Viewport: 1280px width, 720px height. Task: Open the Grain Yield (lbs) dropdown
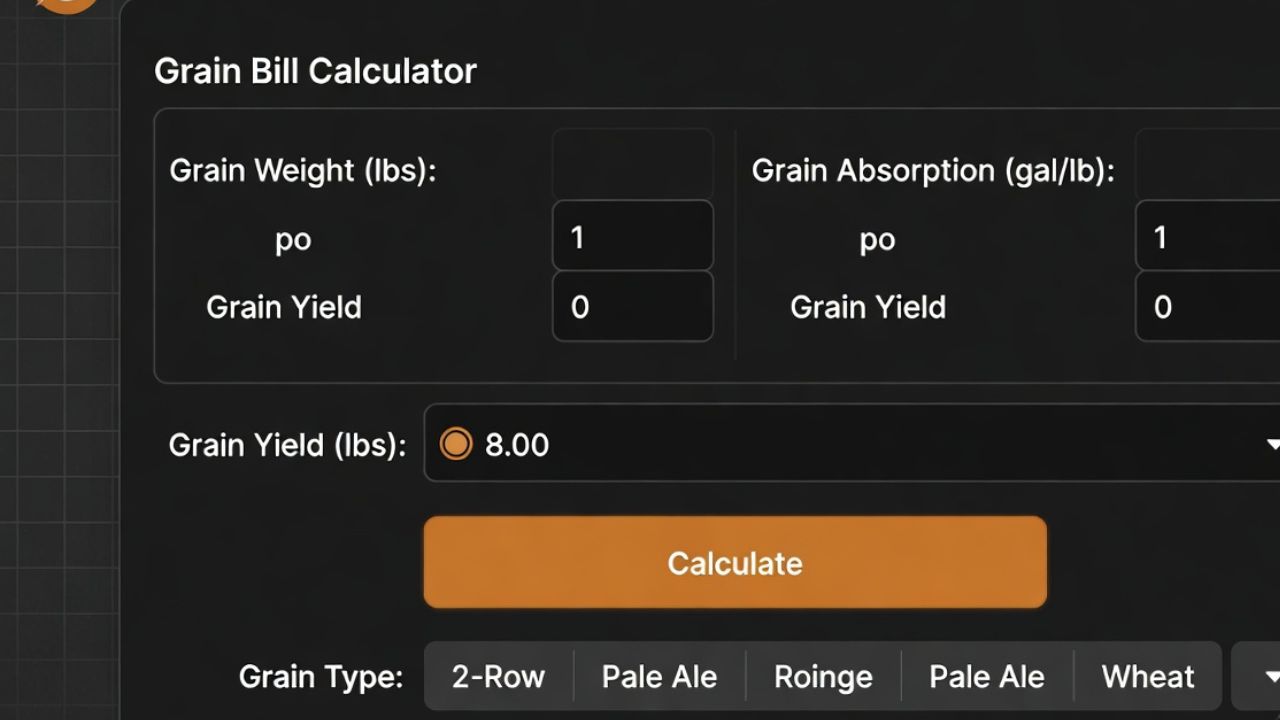[850, 444]
